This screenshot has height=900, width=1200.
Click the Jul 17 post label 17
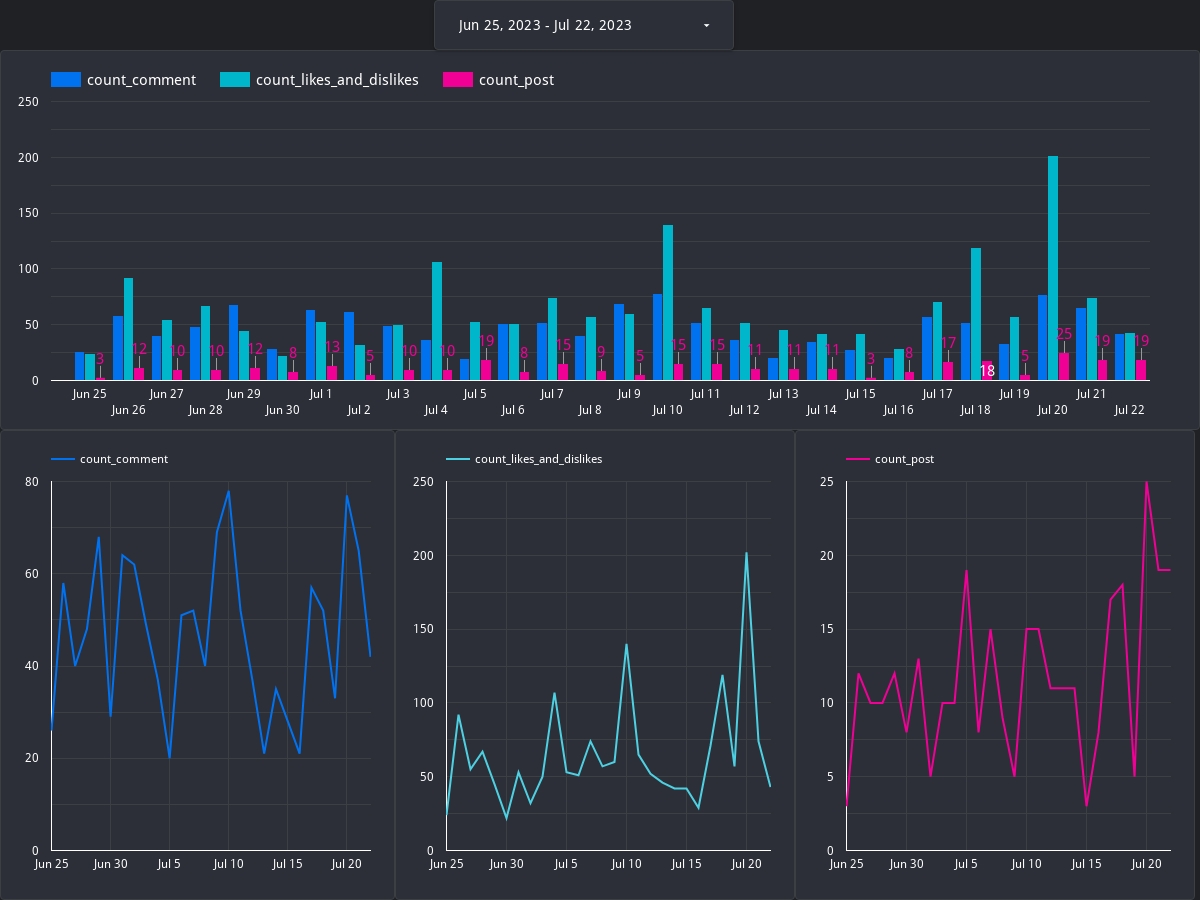[x=949, y=343]
